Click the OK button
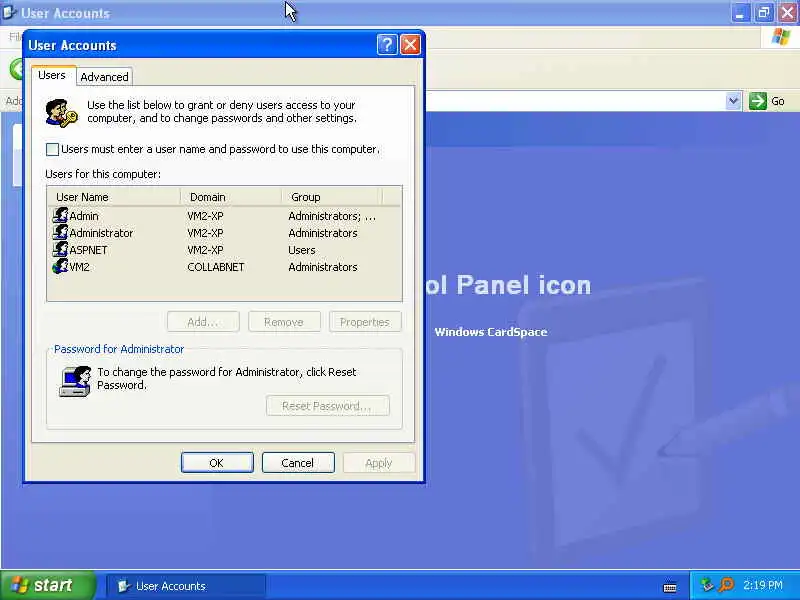 click(217, 463)
